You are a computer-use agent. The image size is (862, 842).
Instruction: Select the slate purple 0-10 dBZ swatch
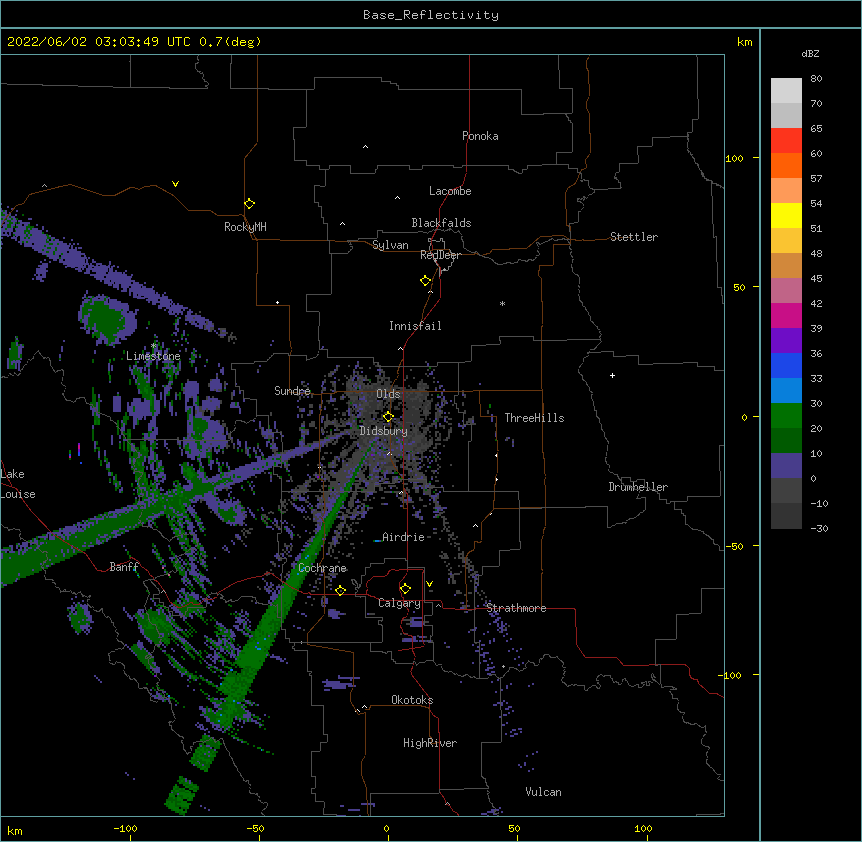(x=786, y=466)
